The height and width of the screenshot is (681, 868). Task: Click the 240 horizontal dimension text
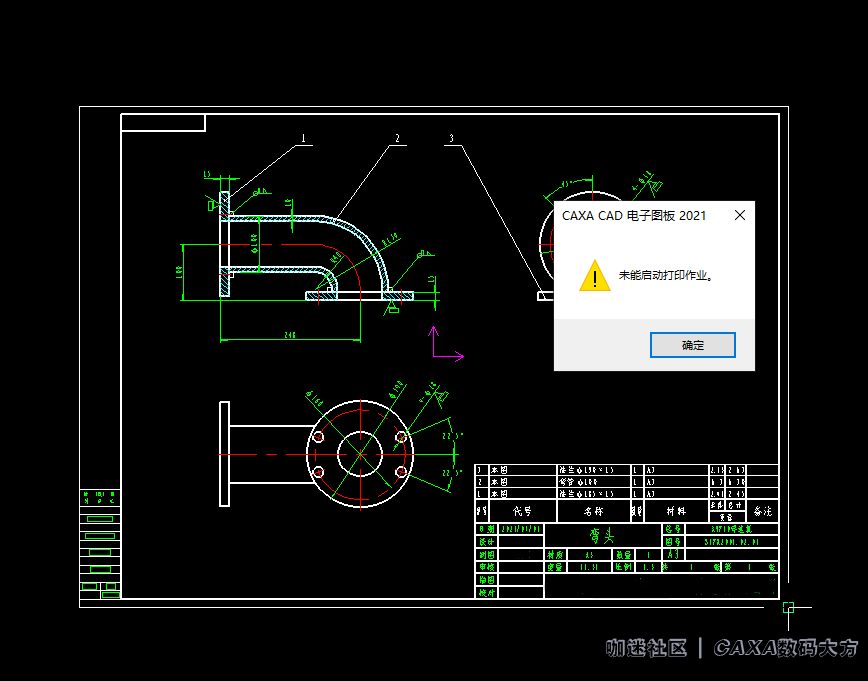pyautogui.click(x=290, y=334)
